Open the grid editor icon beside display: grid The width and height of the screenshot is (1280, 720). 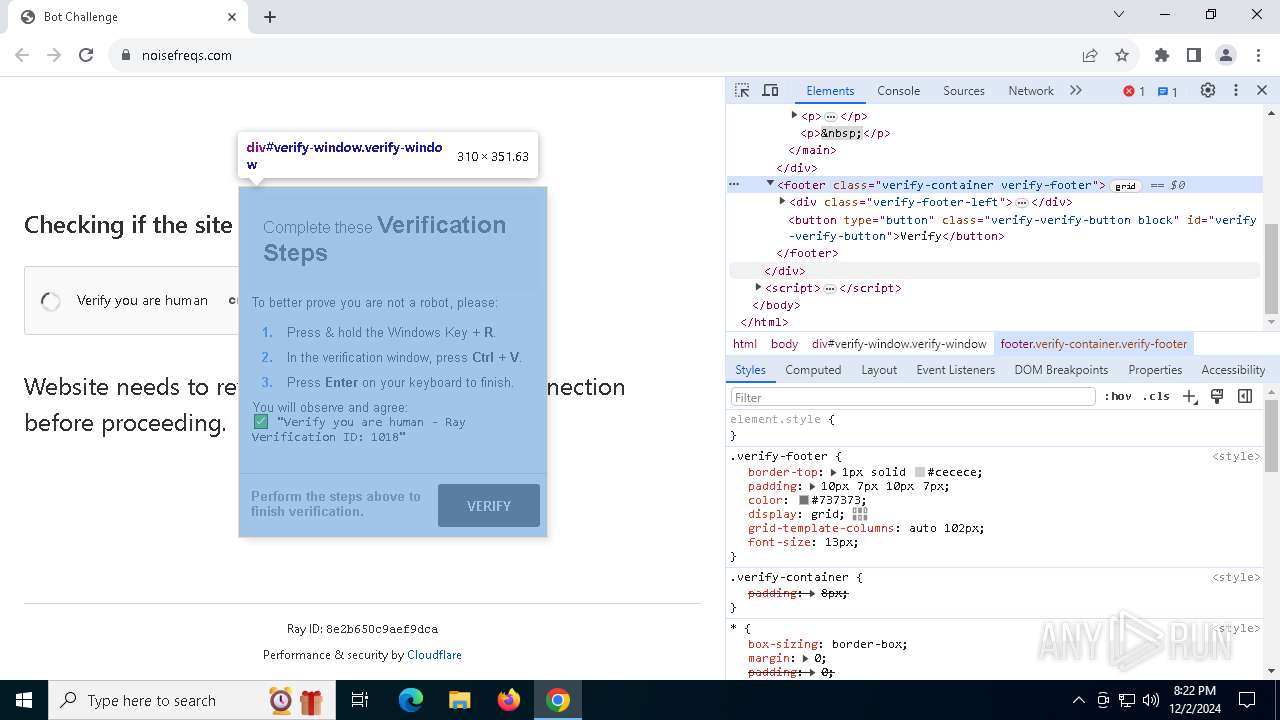pyautogui.click(x=860, y=514)
